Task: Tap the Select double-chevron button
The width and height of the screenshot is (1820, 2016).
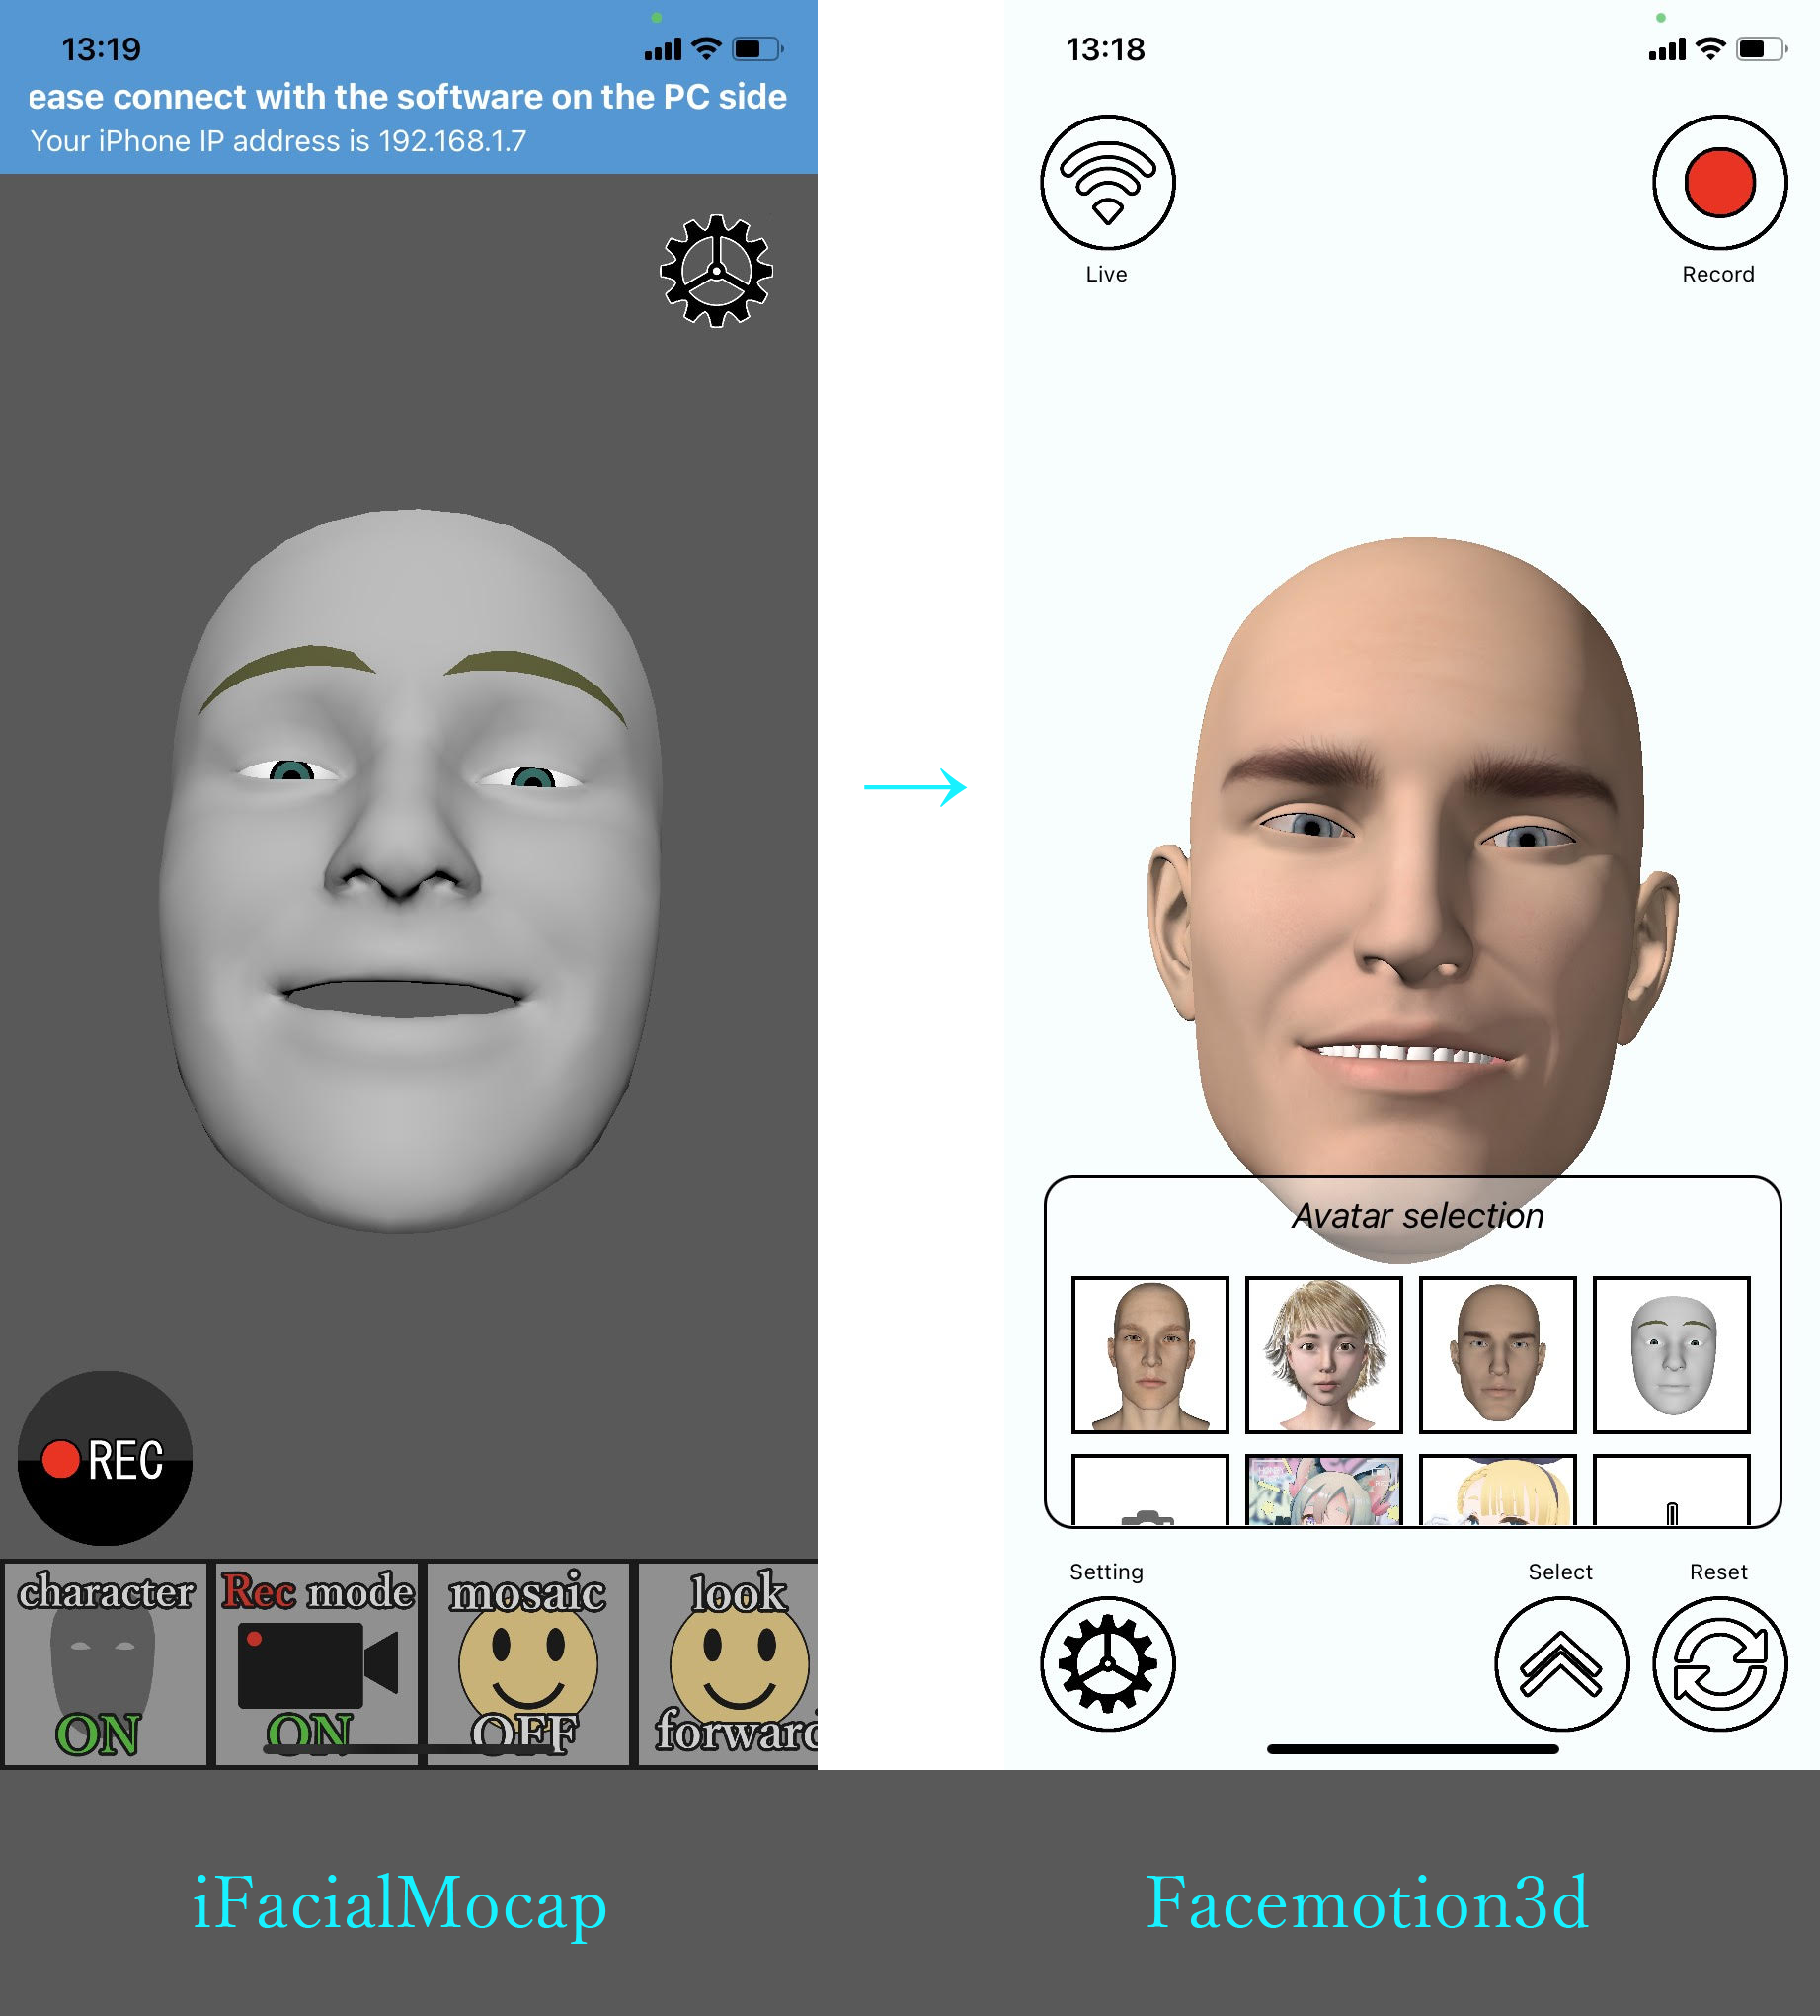Action: click(1562, 1664)
